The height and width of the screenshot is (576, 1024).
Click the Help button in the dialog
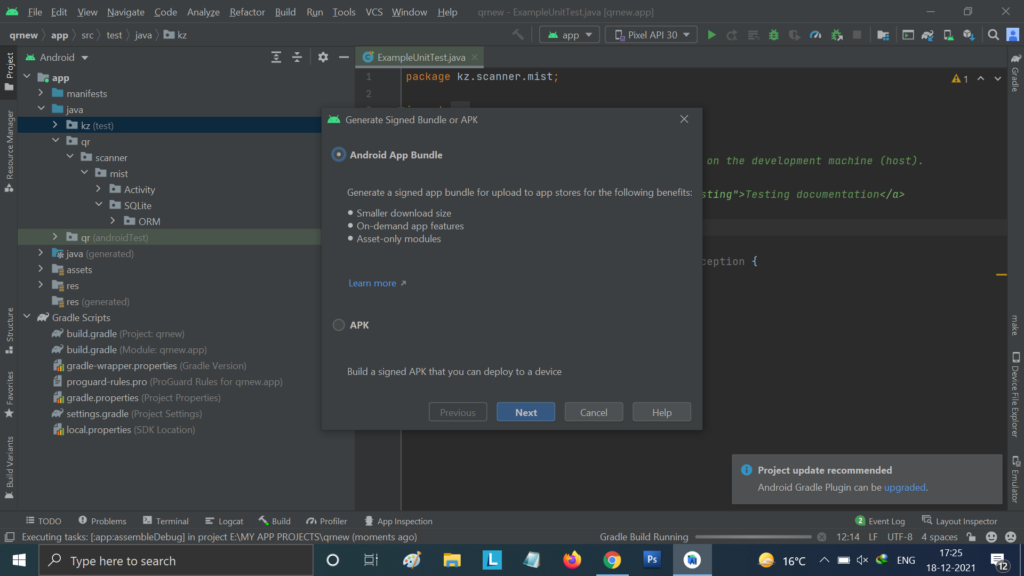(662, 412)
